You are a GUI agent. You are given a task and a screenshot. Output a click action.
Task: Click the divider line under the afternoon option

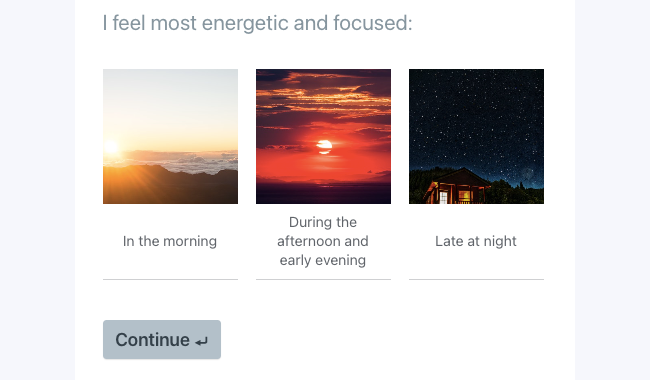[323, 279]
